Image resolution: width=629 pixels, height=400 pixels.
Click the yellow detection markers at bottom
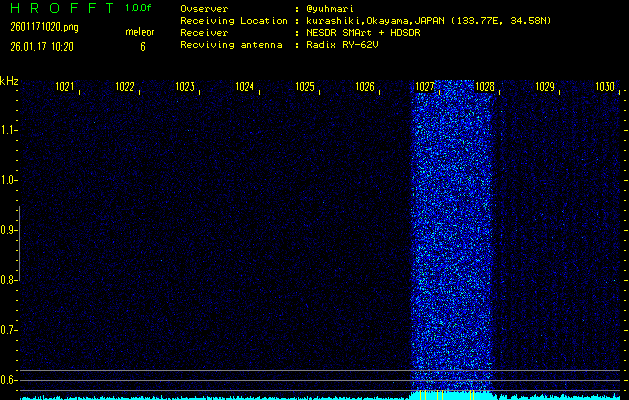pos(447,395)
